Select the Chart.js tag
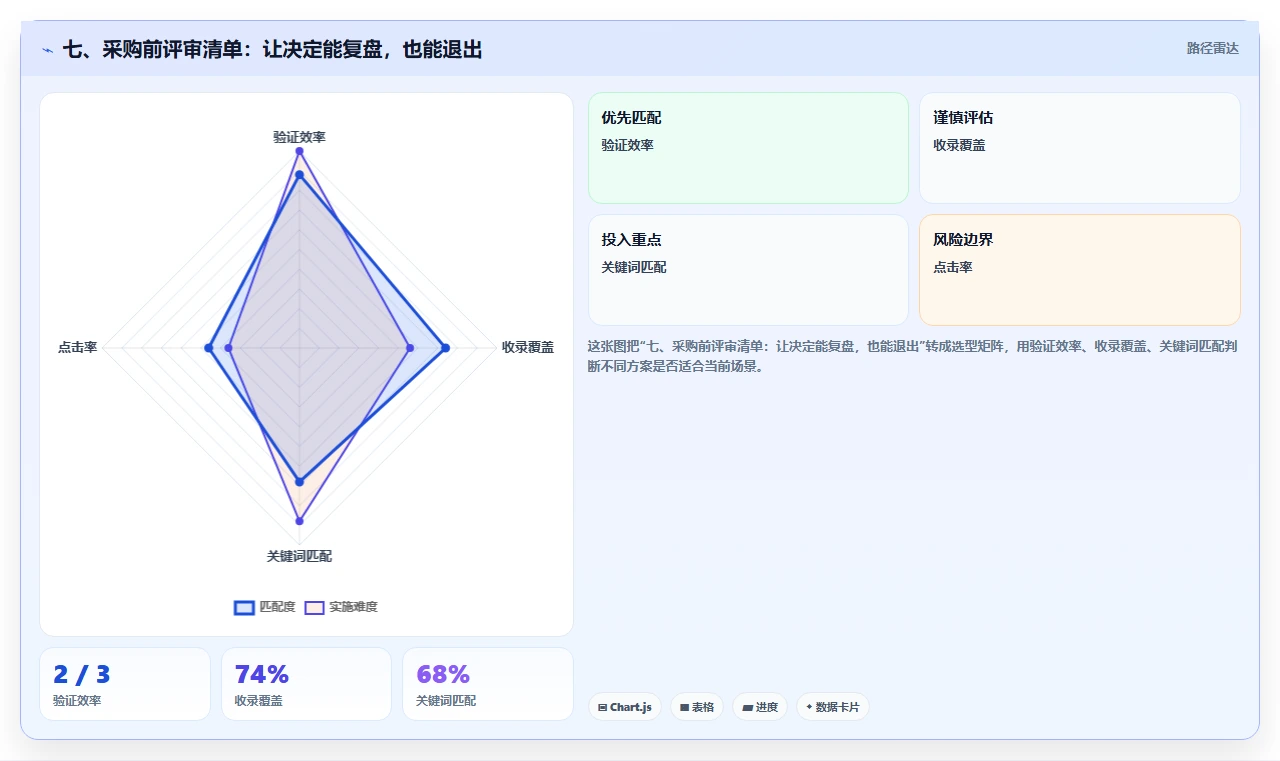The image size is (1280, 761). (x=624, y=707)
